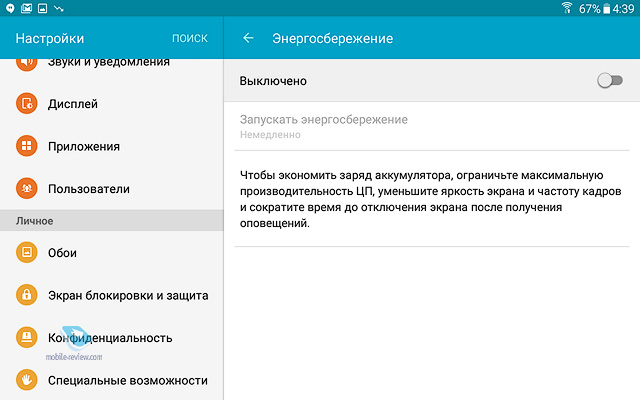
Task: Select the Дисплей label in sidebar
Action: tap(73, 104)
